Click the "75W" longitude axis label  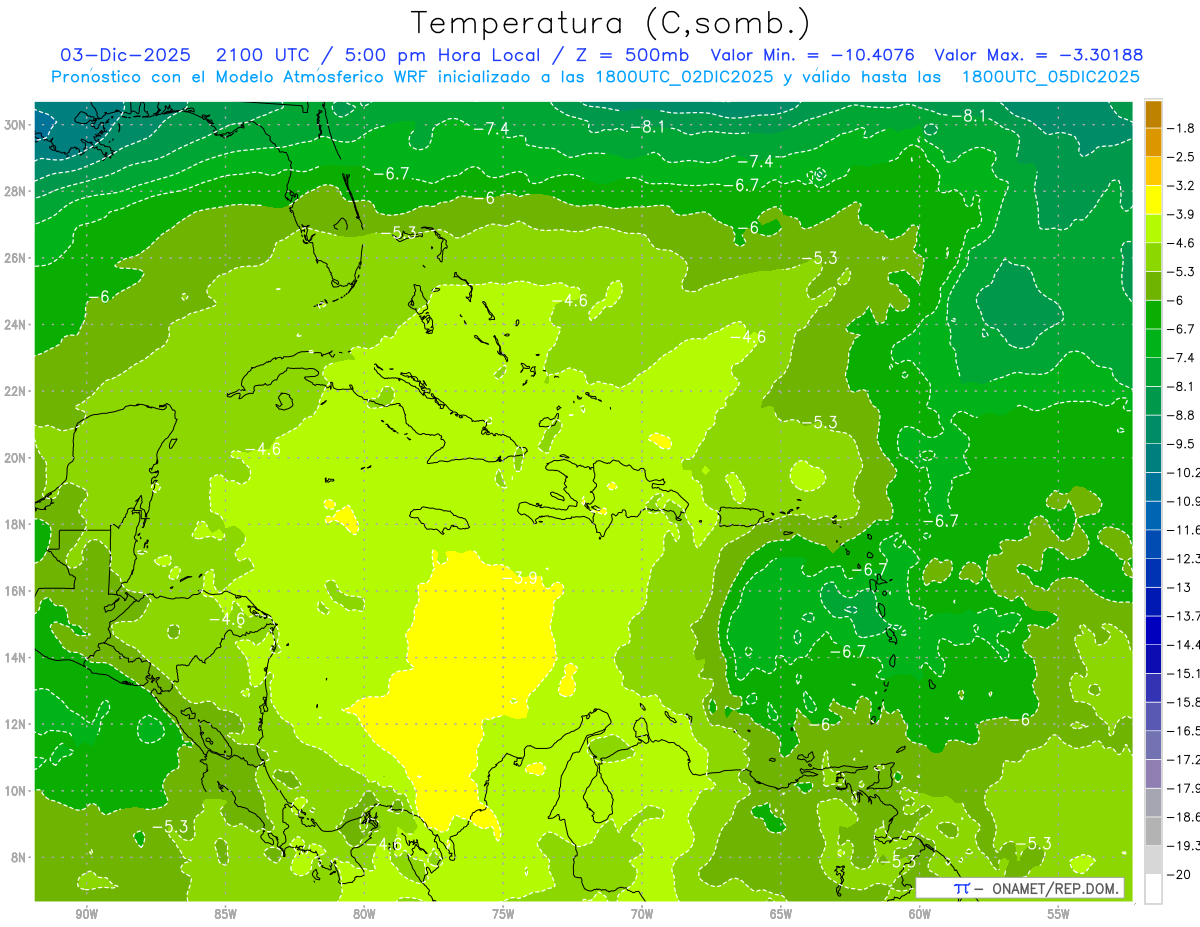(503, 914)
